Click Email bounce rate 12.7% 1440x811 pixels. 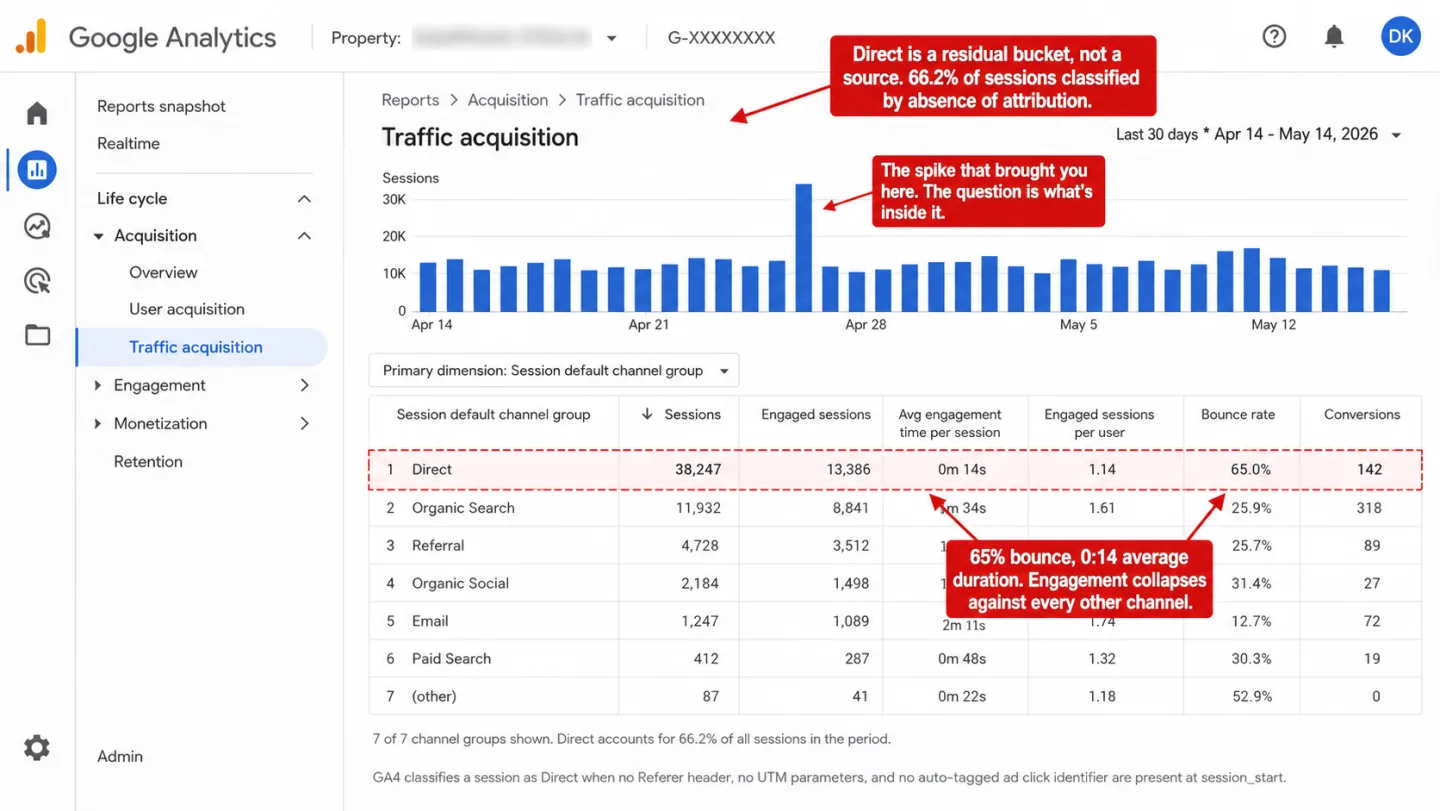tap(1251, 620)
